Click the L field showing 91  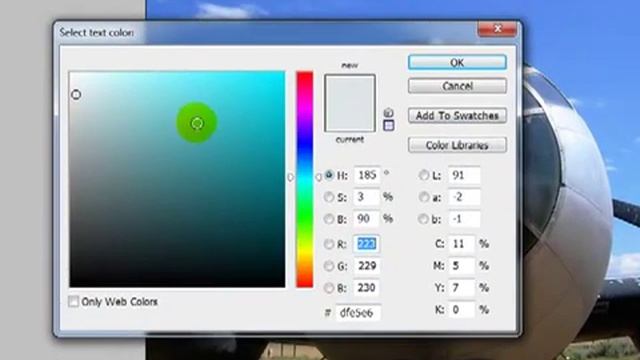[464, 175]
